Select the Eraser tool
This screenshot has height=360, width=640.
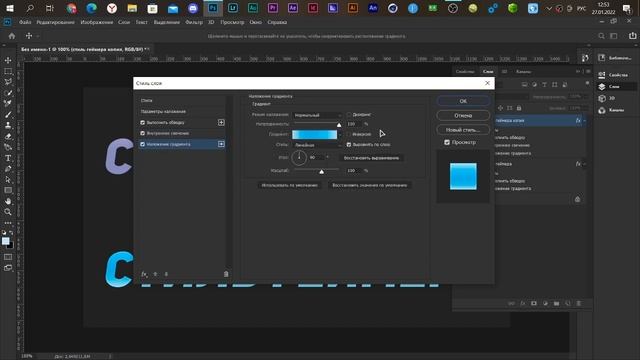[x=8, y=136]
